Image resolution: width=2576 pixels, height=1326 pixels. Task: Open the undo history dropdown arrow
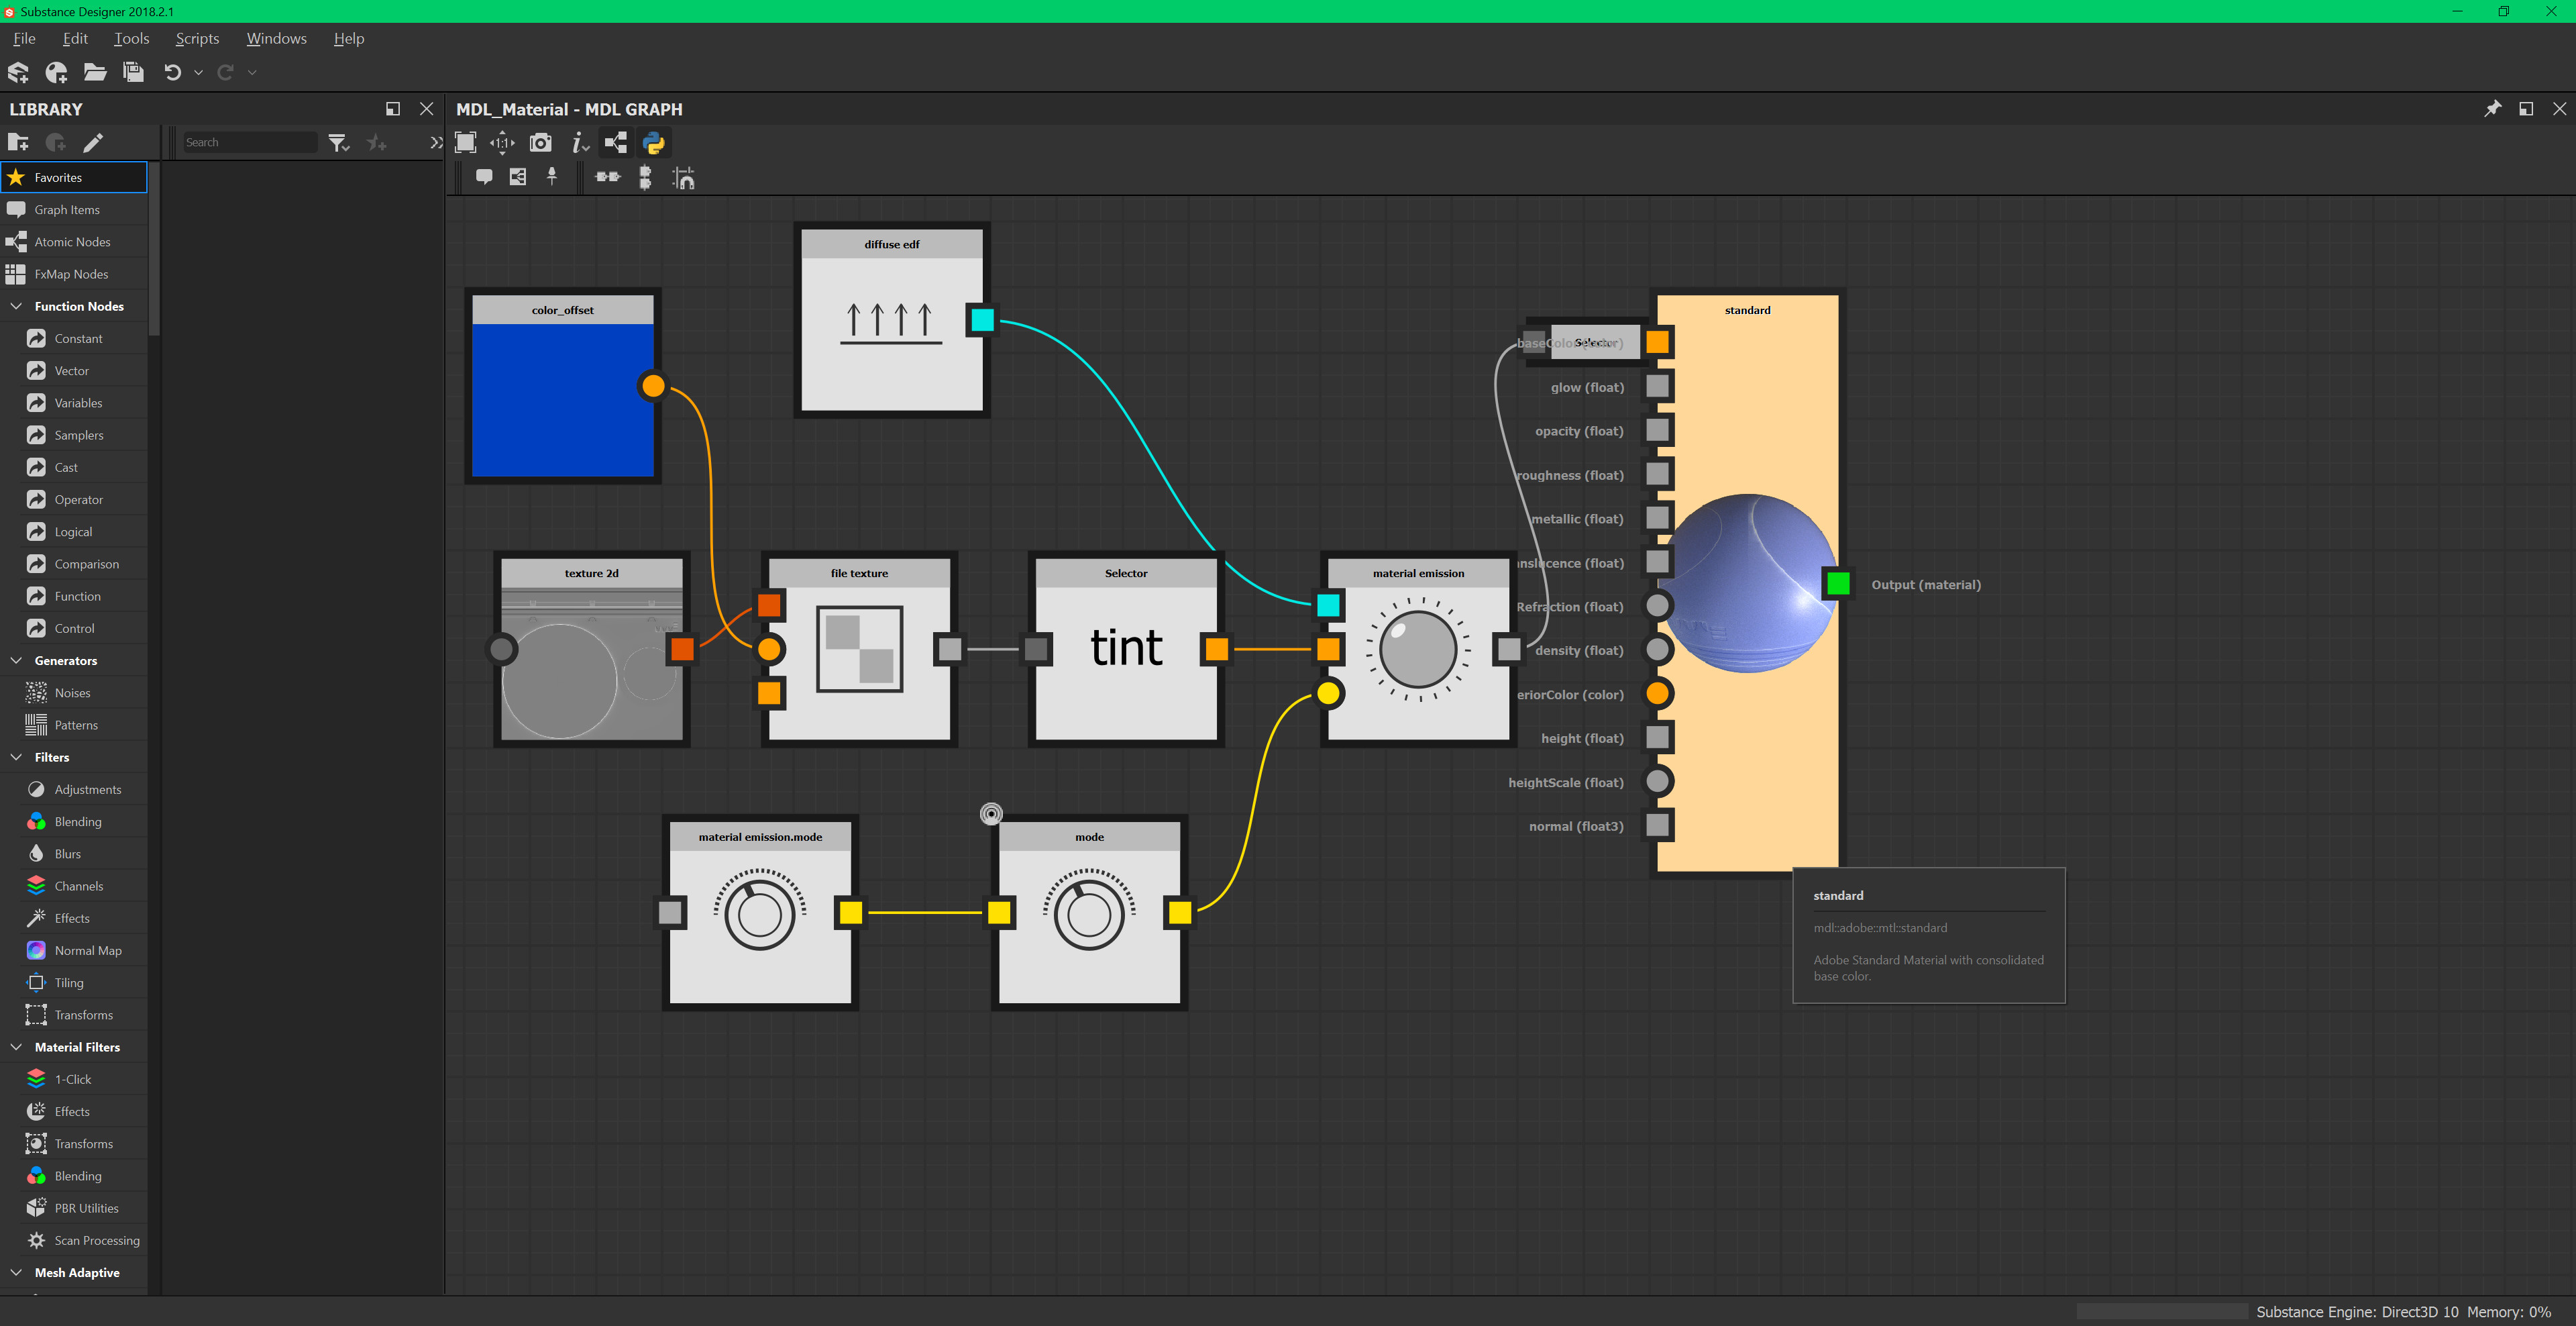pos(198,72)
